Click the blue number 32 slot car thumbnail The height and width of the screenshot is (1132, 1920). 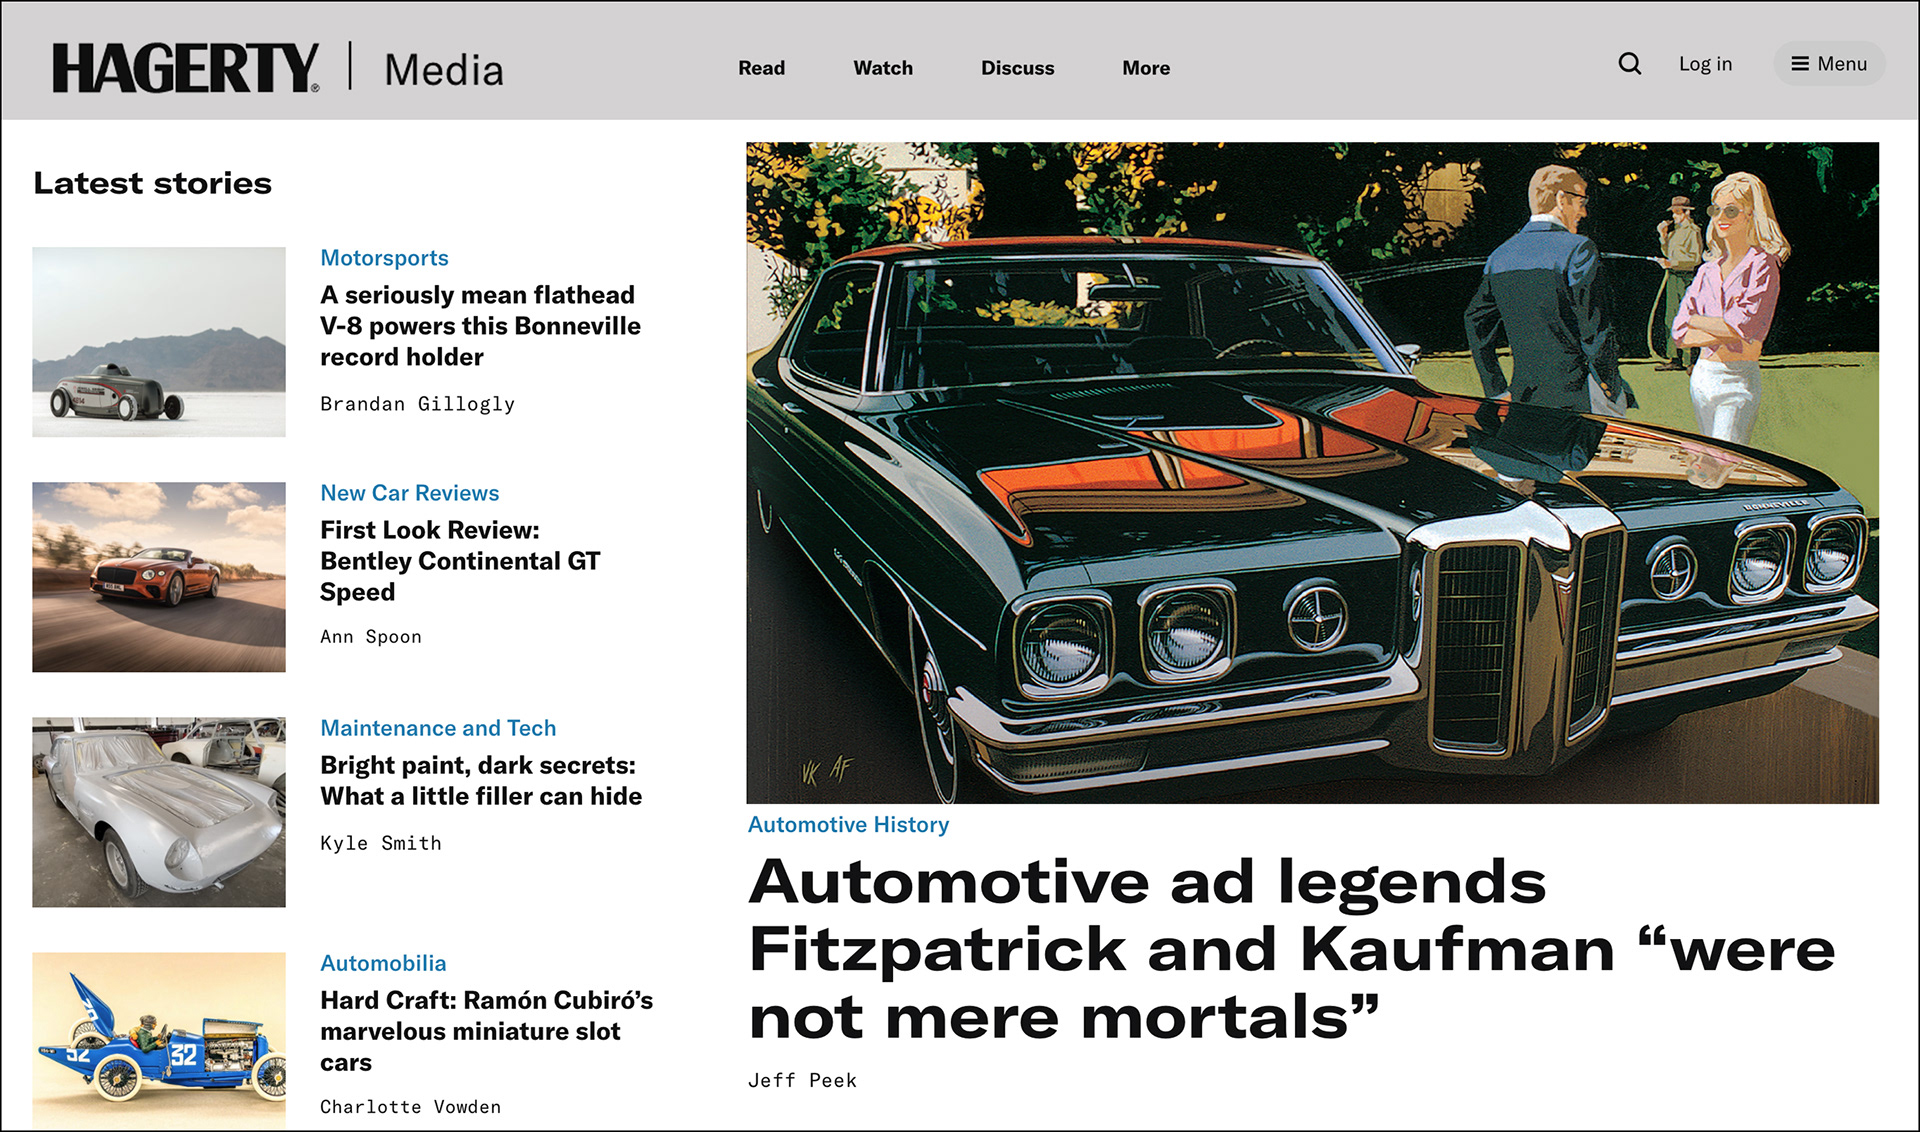point(159,1041)
